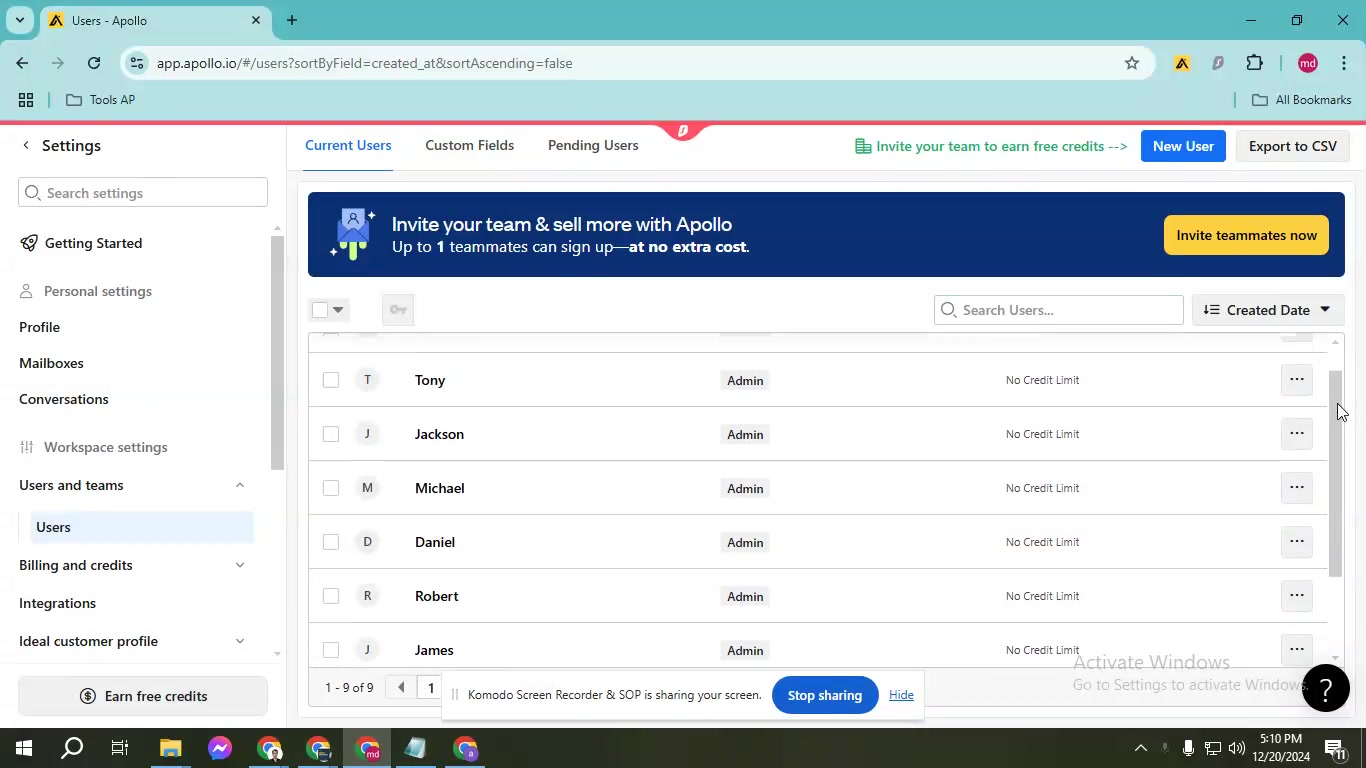Image resolution: width=1366 pixels, height=768 pixels.
Task: Click the key icon above the users list
Action: coord(398,310)
